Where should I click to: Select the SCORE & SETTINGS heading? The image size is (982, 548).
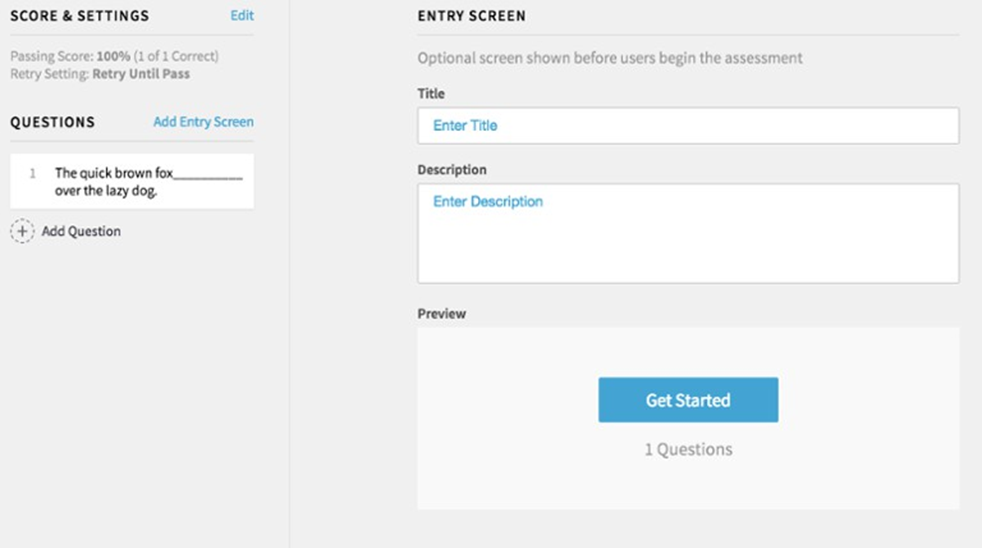coord(79,16)
